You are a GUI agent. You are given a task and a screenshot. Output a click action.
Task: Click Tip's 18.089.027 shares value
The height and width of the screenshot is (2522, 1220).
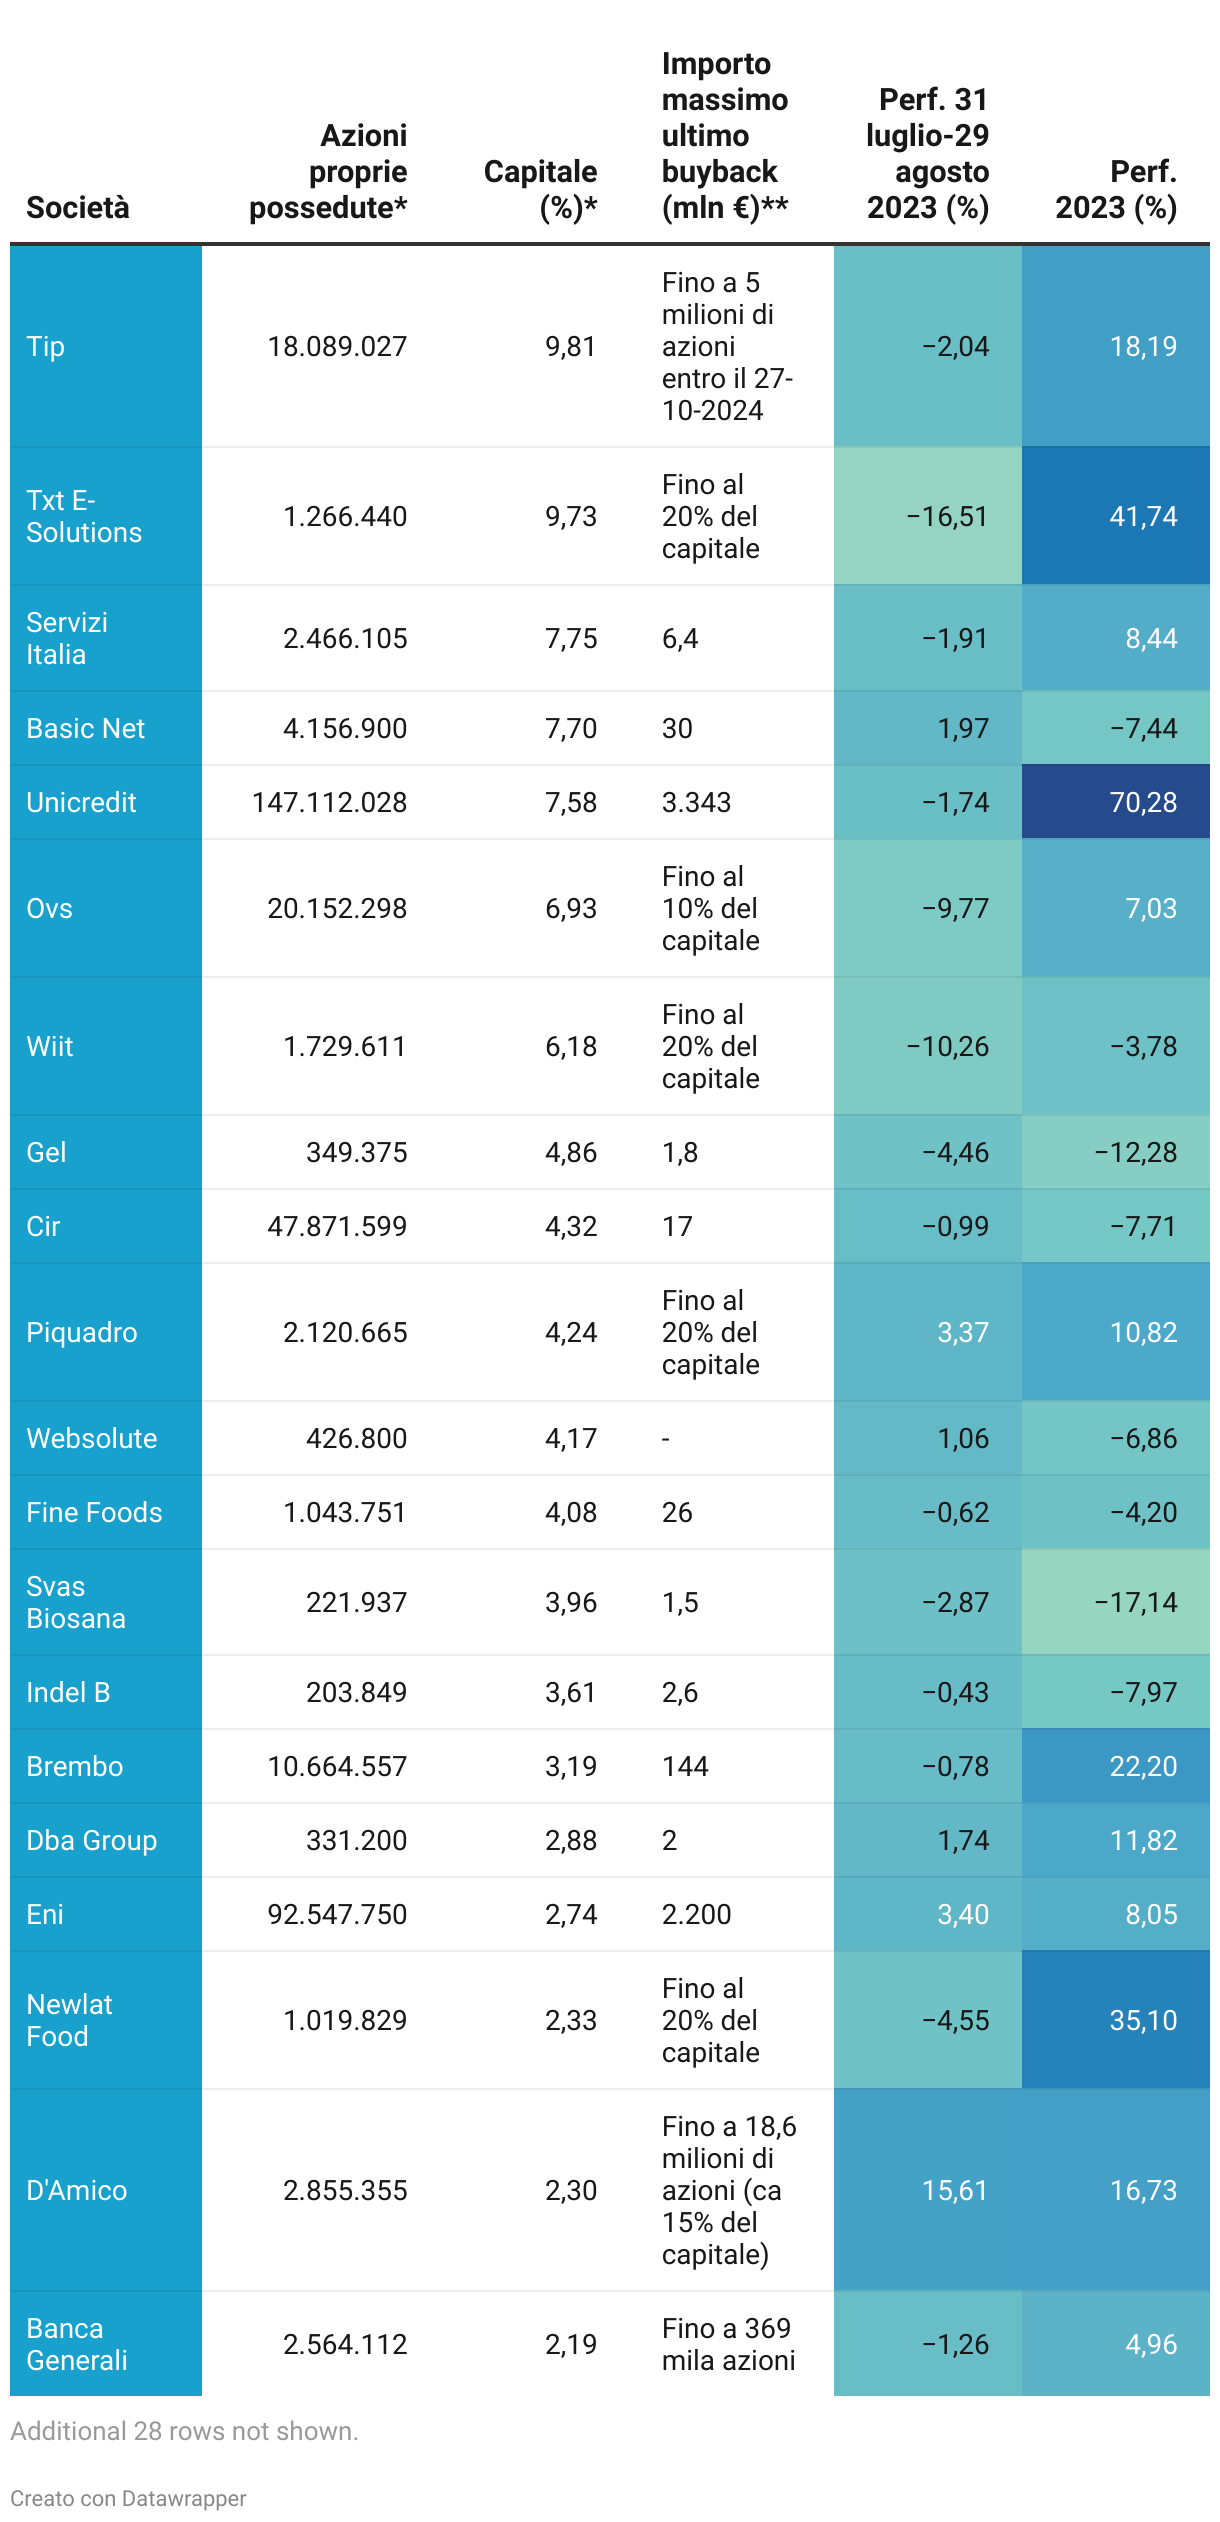337,346
